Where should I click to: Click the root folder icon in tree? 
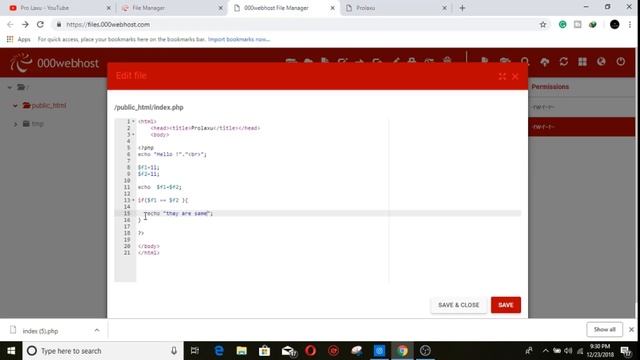pyautogui.click(x=21, y=87)
